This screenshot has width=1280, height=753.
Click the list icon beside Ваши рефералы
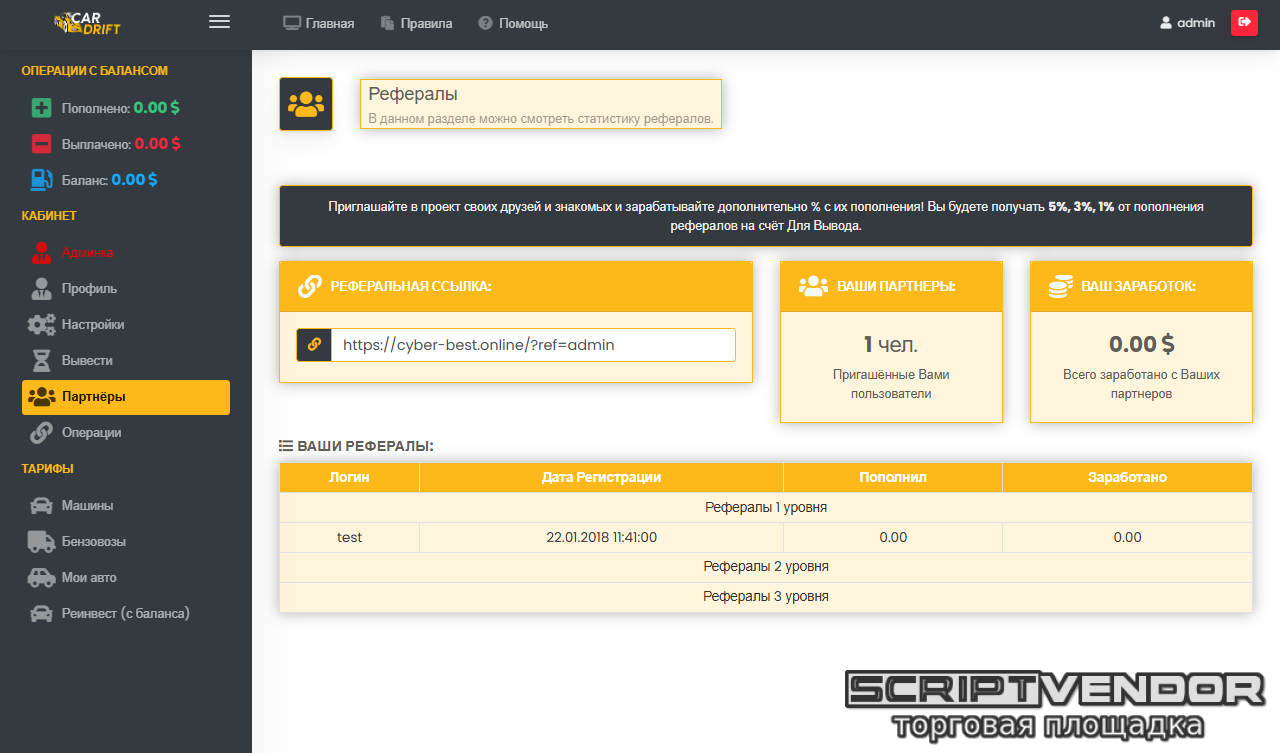(x=285, y=446)
